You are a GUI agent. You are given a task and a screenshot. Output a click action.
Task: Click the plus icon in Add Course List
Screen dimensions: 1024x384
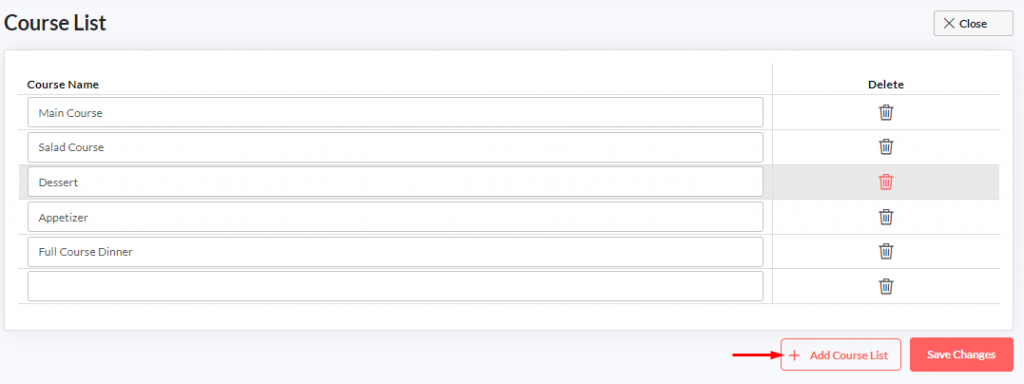(794, 355)
